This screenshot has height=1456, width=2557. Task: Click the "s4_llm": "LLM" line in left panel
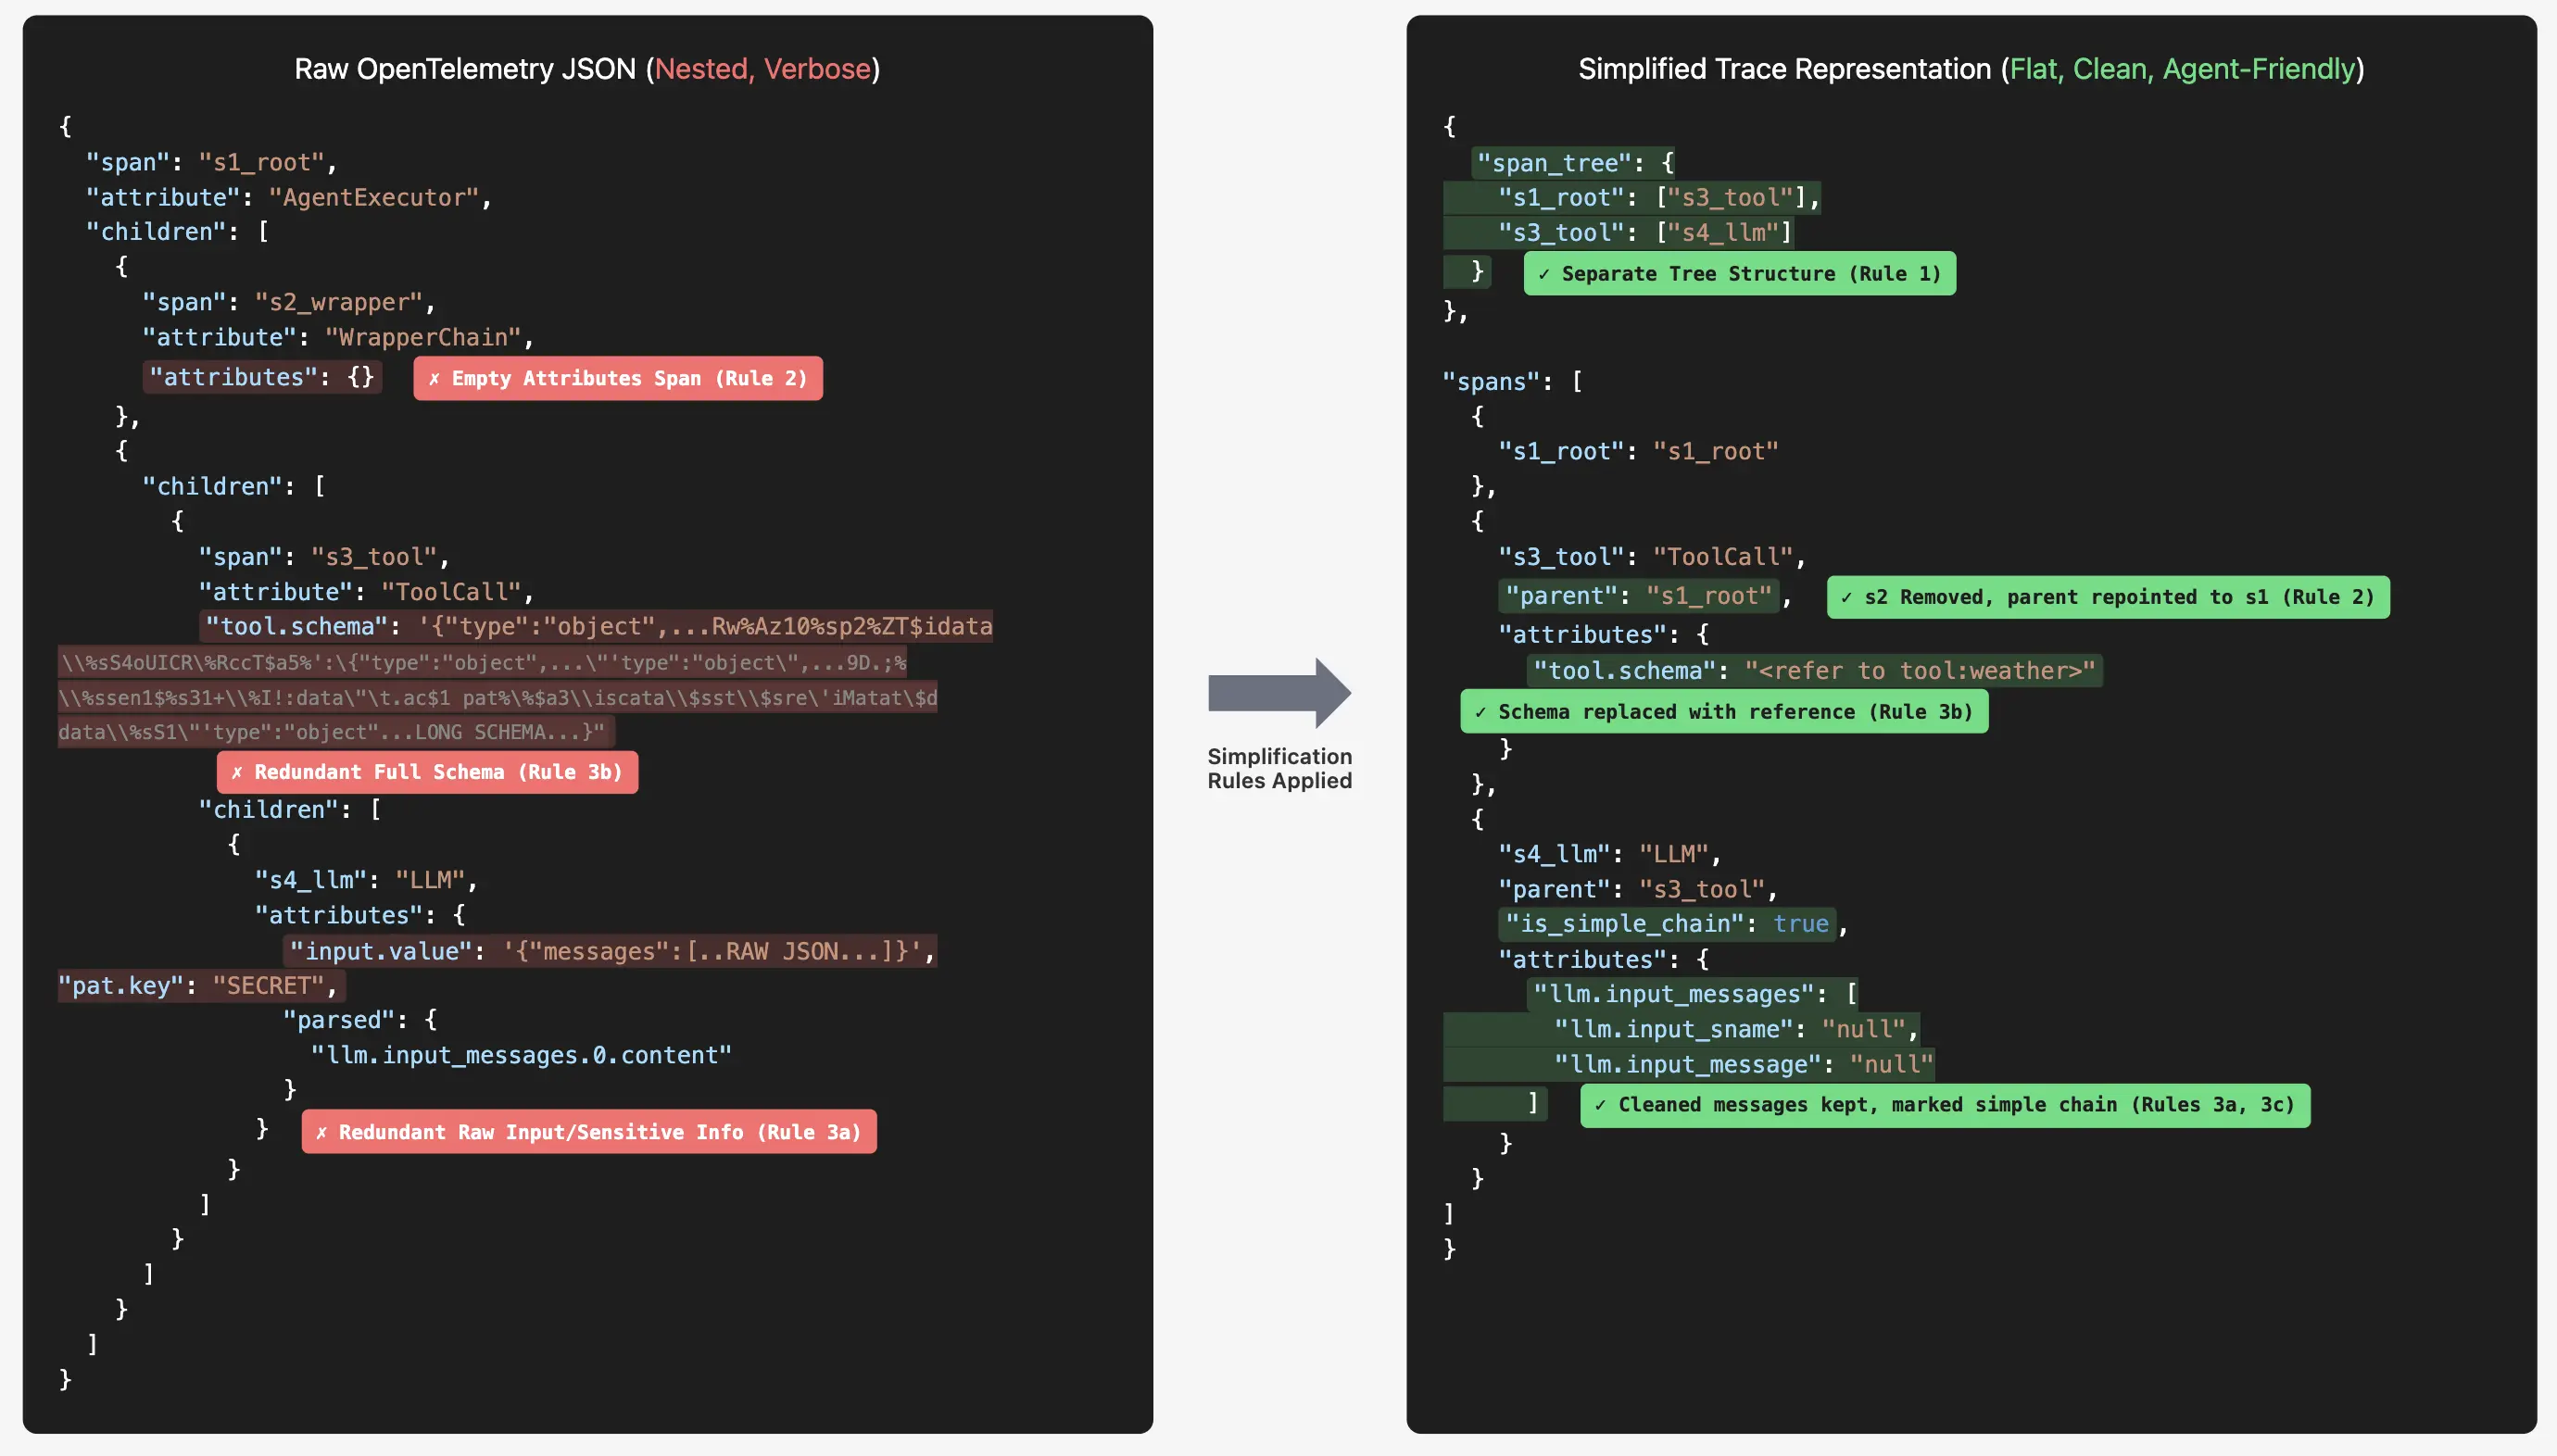pyautogui.click(x=366, y=879)
